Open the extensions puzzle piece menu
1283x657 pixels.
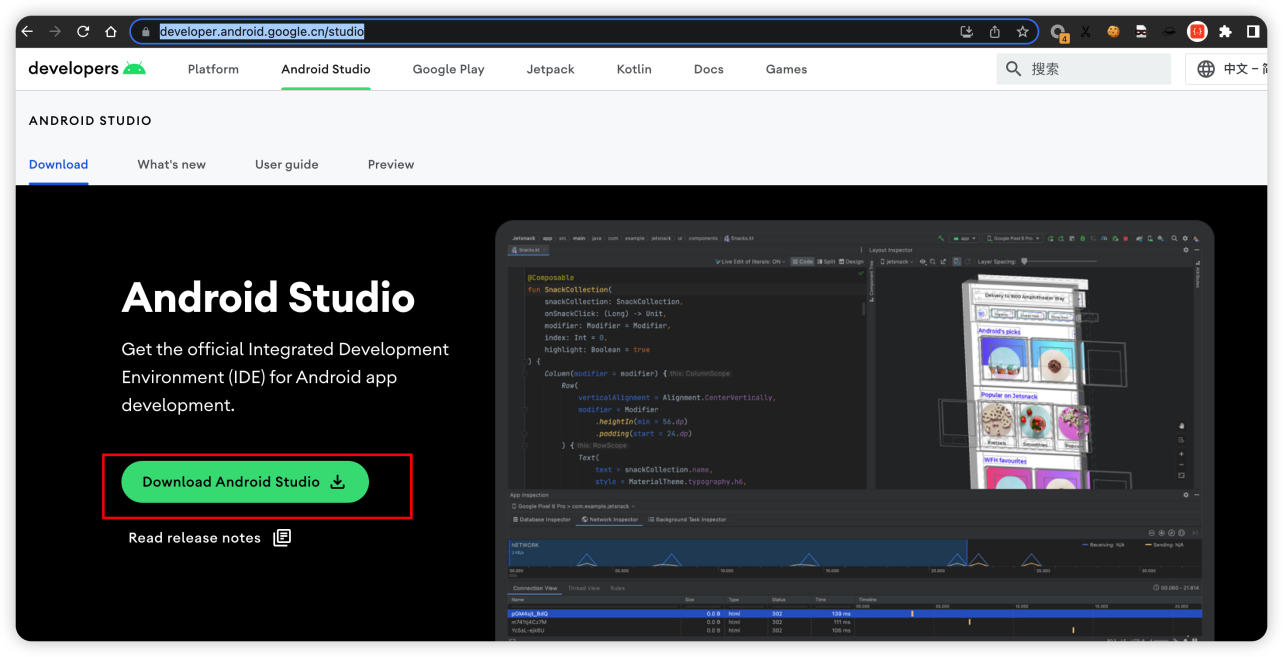pos(1225,32)
